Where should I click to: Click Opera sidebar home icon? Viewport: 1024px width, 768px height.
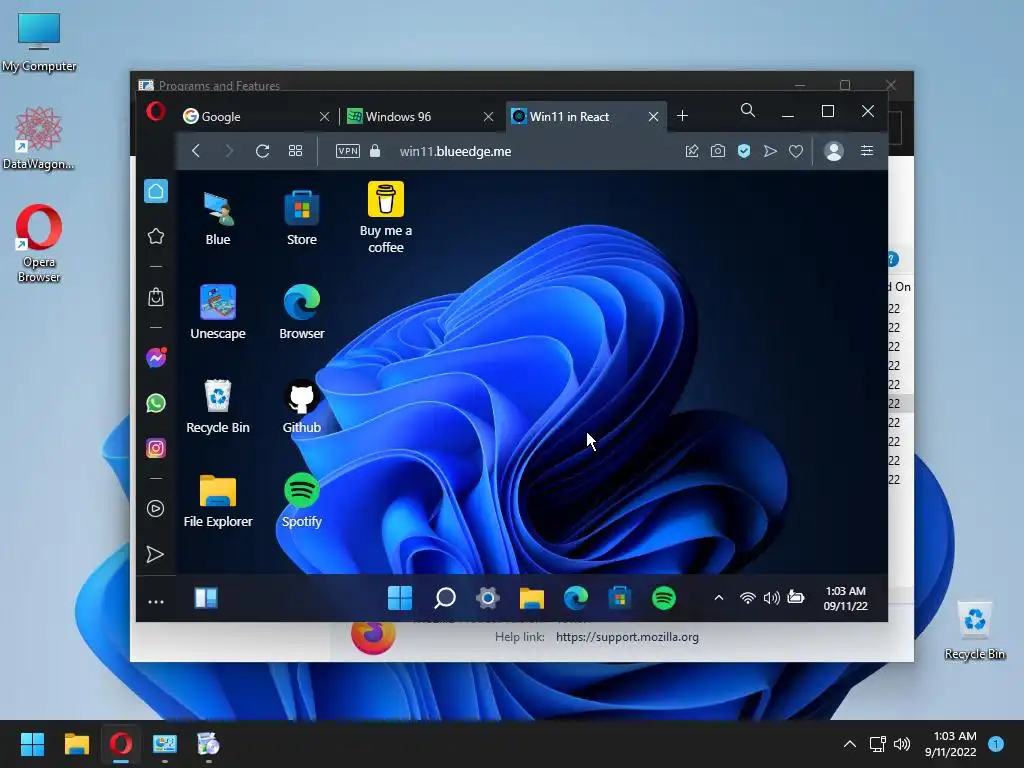[x=156, y=191]
